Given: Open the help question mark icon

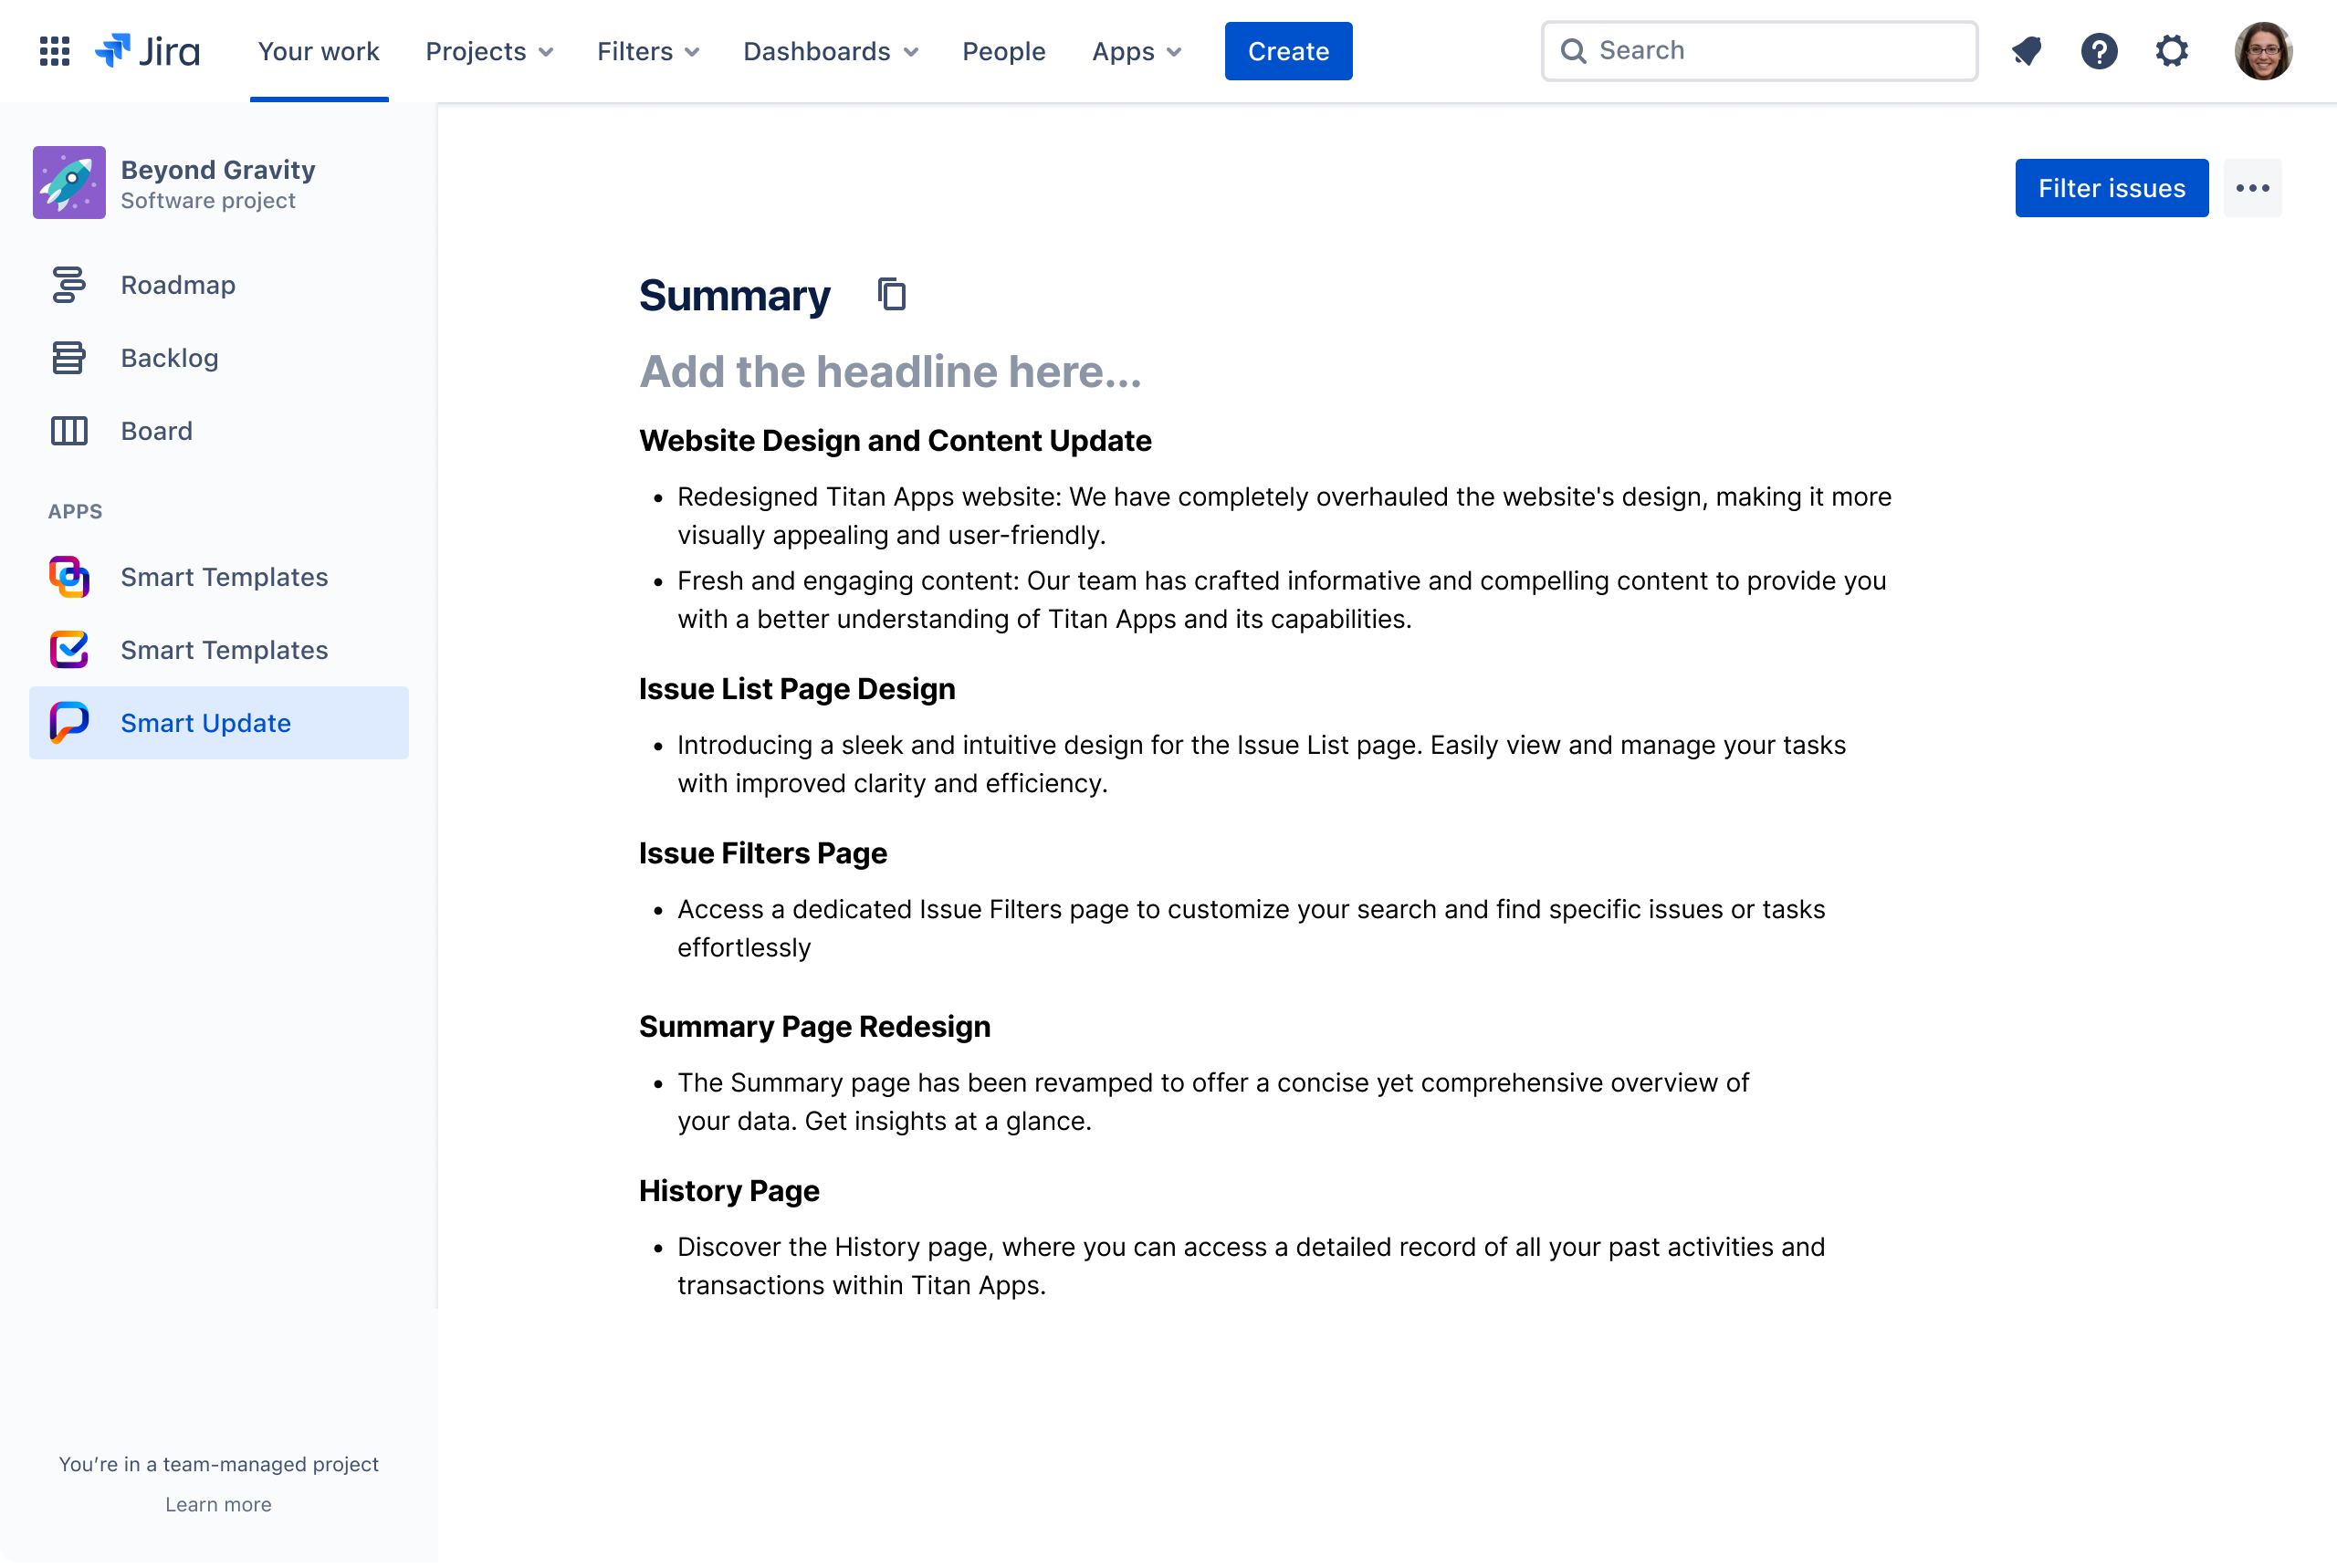Looking at the screenshot, I should pyautogui.click(x=2098, y=51).
